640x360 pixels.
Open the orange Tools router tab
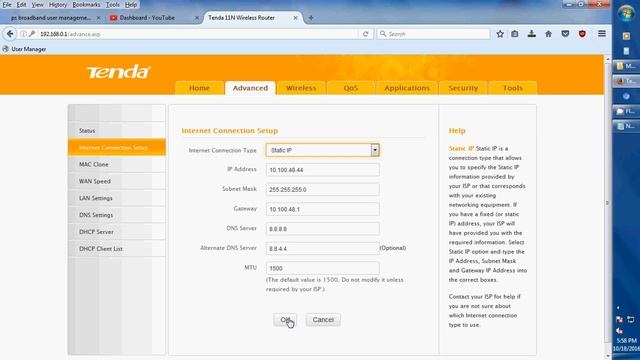pyautogui.click(x=513, y=88)
